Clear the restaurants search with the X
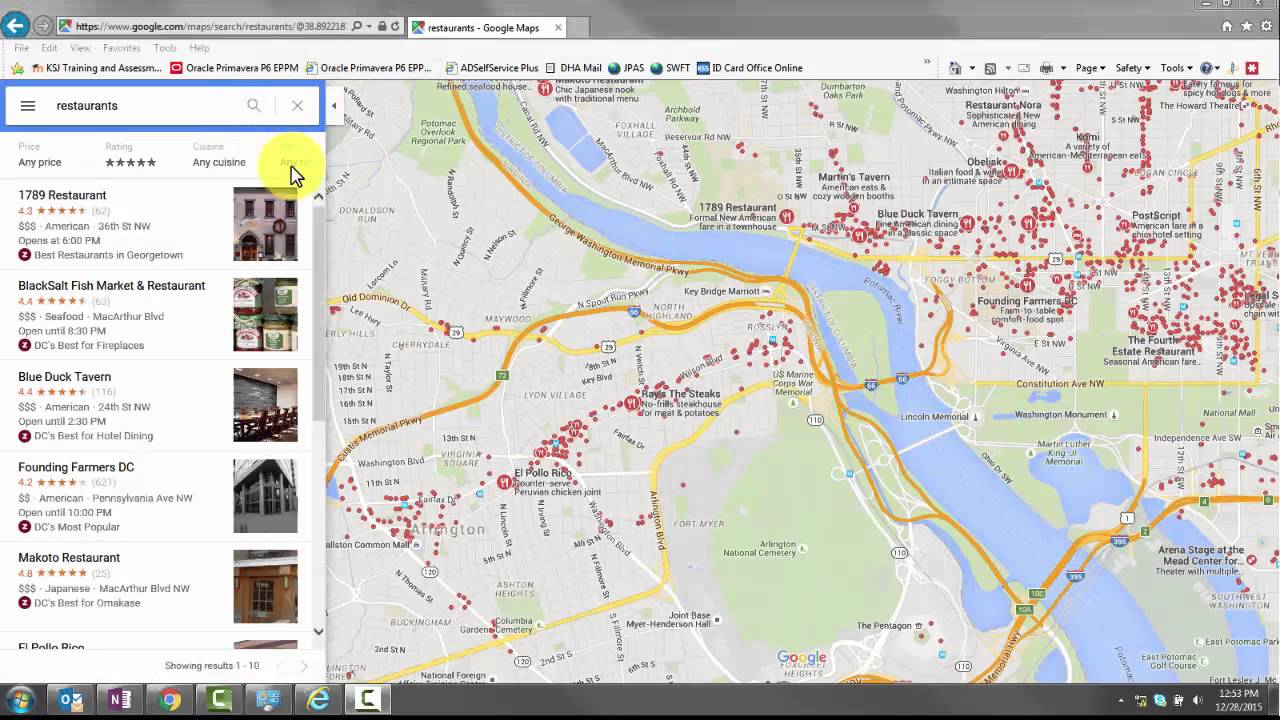Screen dimensions: 1280x720 (x=297, y=105)
